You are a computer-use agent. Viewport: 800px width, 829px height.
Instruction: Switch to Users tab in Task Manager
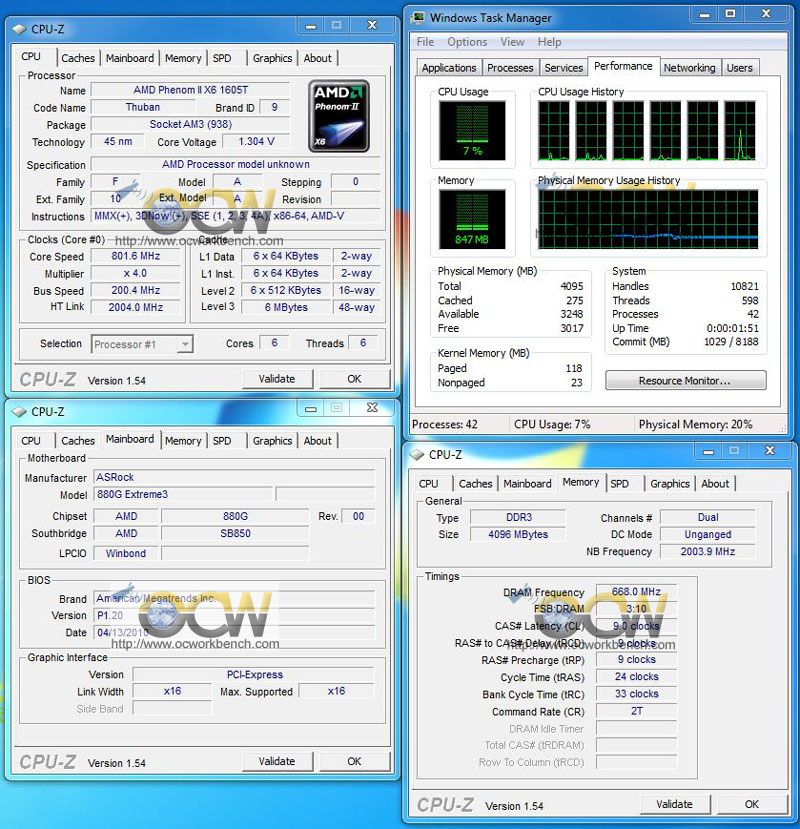pyautogui.click(x=739, y=68)
